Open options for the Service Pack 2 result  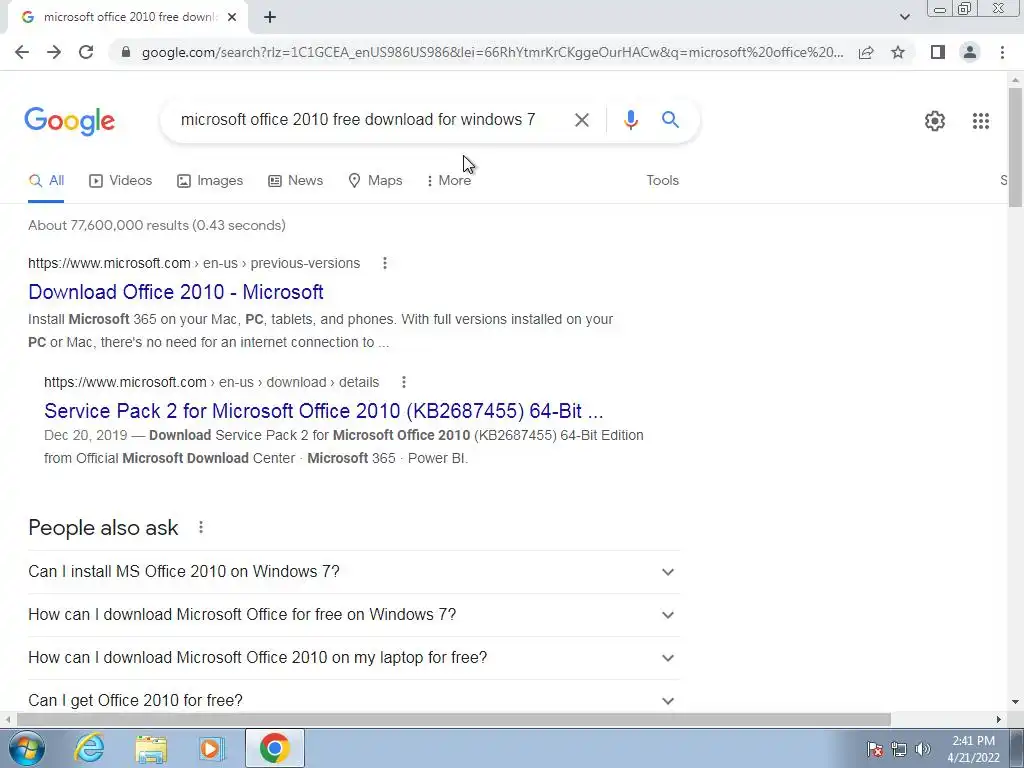coord(404,382)
